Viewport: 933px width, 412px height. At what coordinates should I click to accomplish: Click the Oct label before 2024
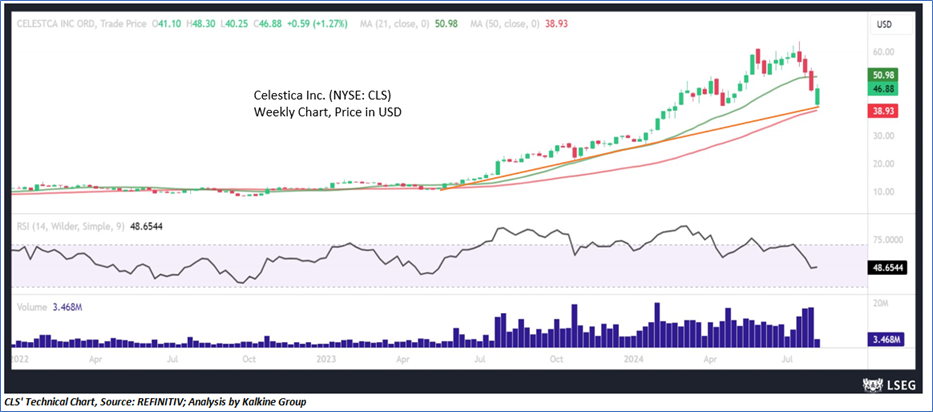556,360
